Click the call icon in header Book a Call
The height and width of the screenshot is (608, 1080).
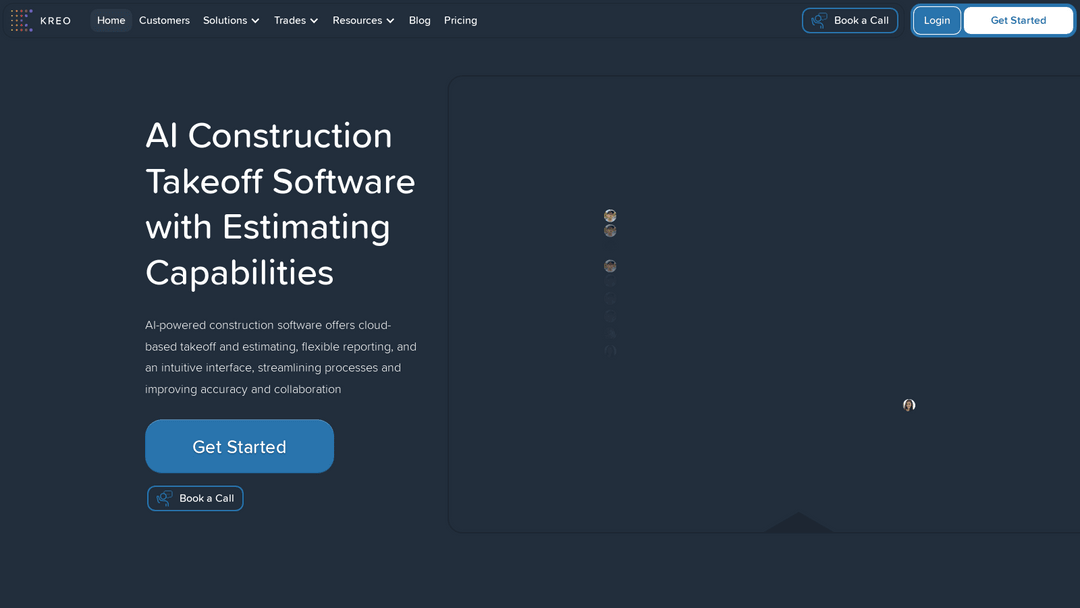819,21
